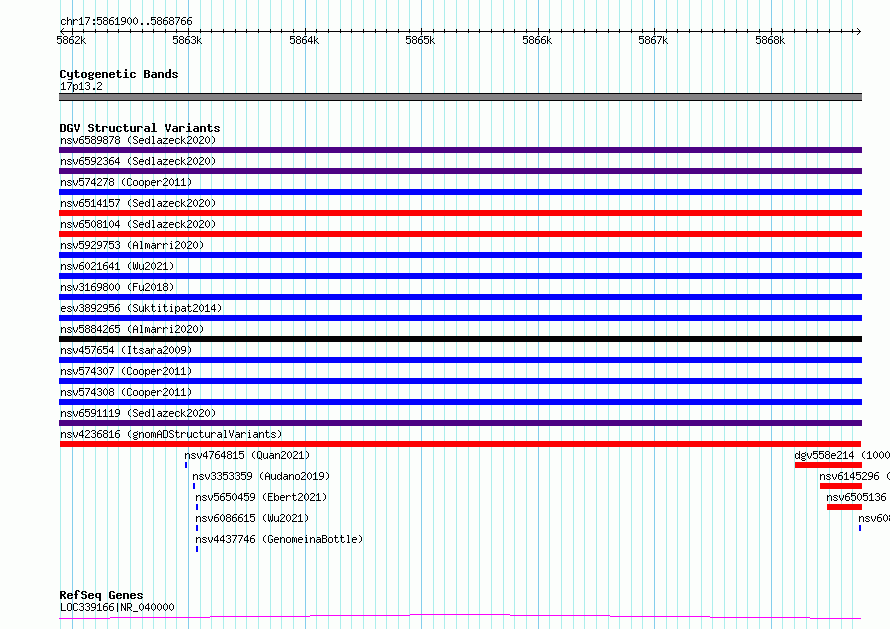The height and width of the screenshot is (629, 890).
Task: Open the DGV Structural Variants track heading
Action: point(140,128)
